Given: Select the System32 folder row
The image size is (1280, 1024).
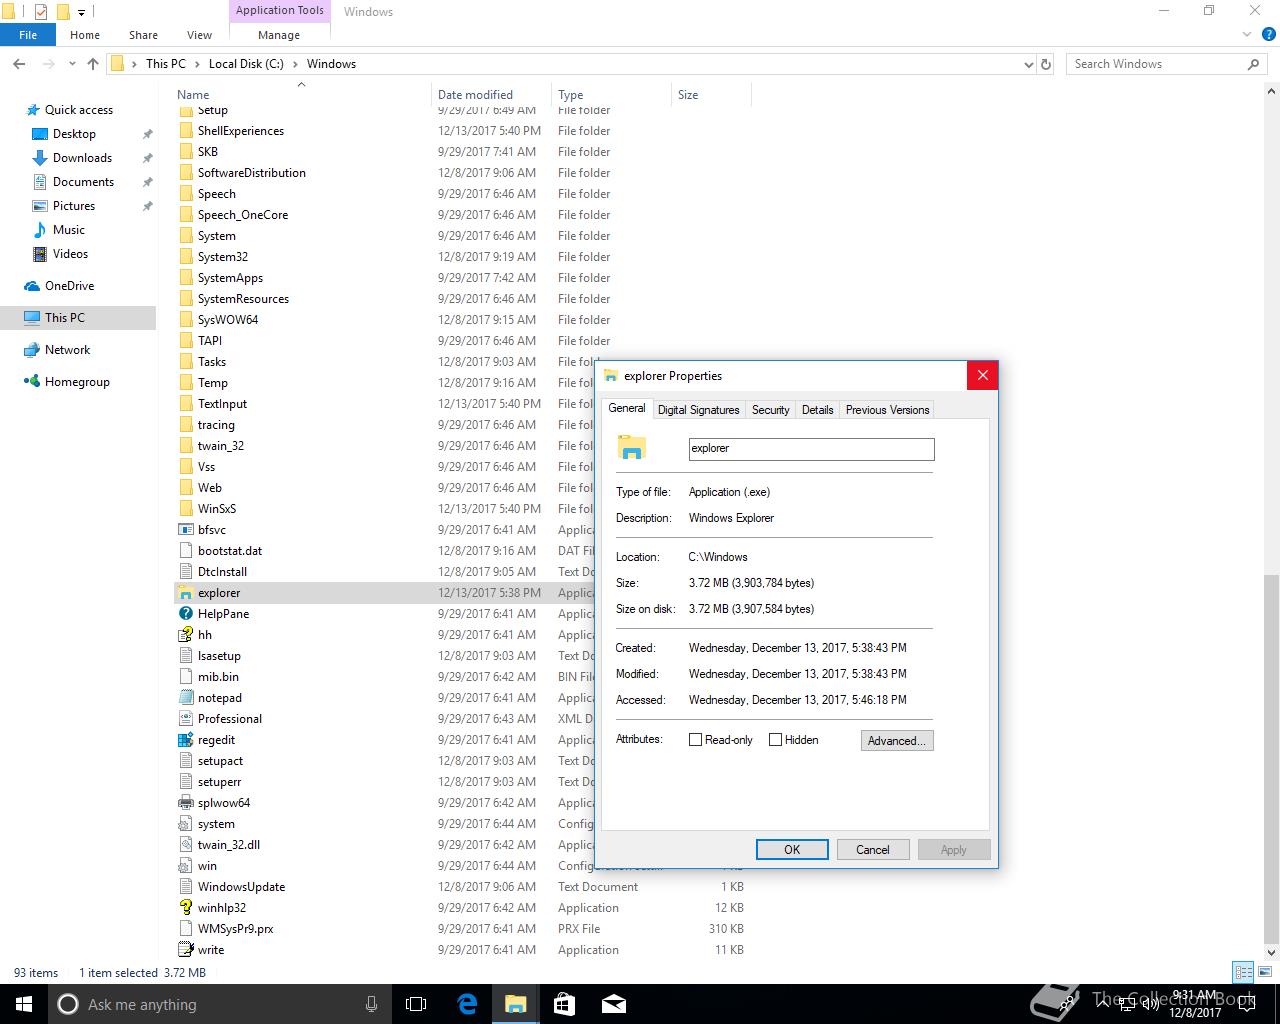Looking at the screenshot, I should pos(460,257).
